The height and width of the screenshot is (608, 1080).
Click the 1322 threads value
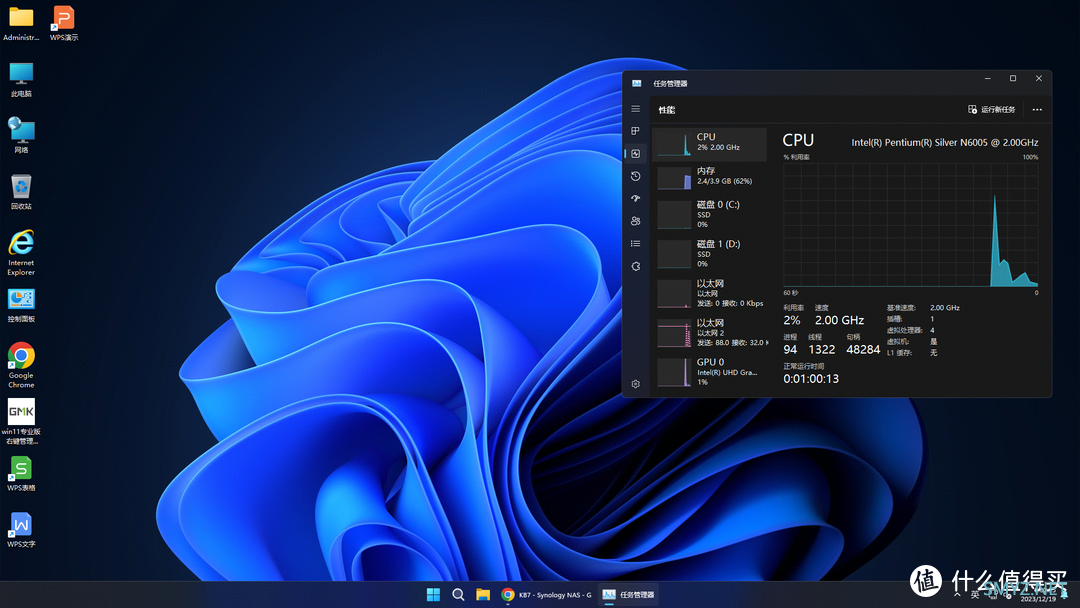[x=822, y=350]
